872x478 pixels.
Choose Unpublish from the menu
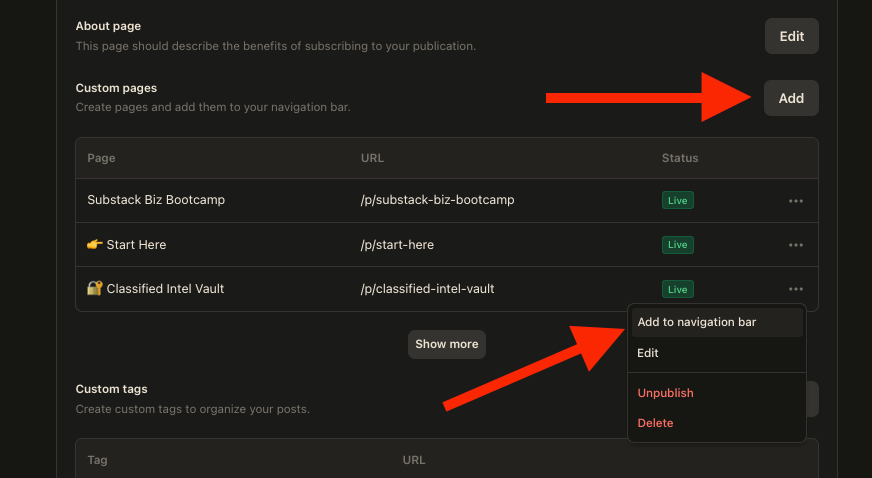click(717, 393)
